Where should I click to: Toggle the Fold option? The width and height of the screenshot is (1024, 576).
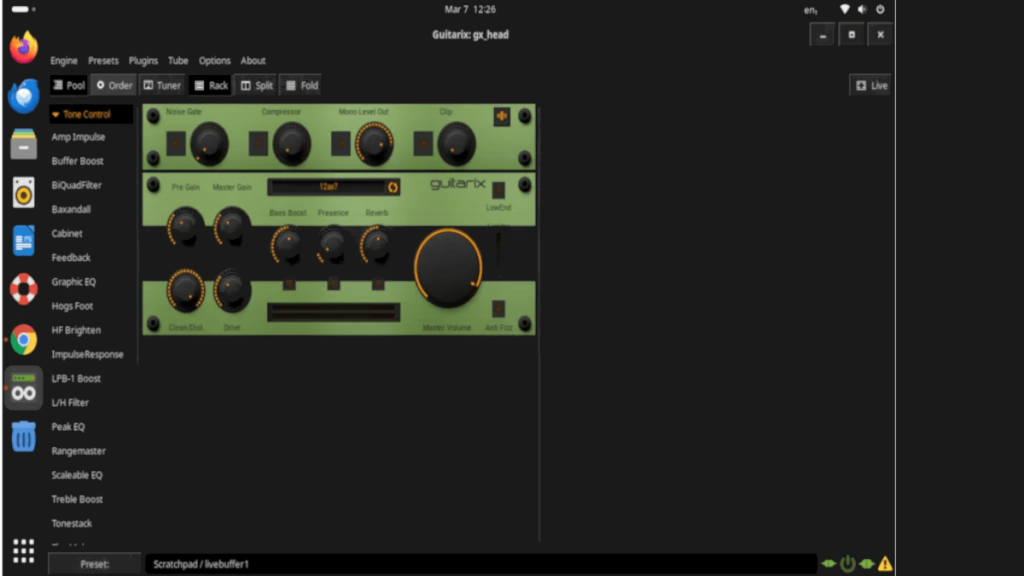(x=301, y=85)
